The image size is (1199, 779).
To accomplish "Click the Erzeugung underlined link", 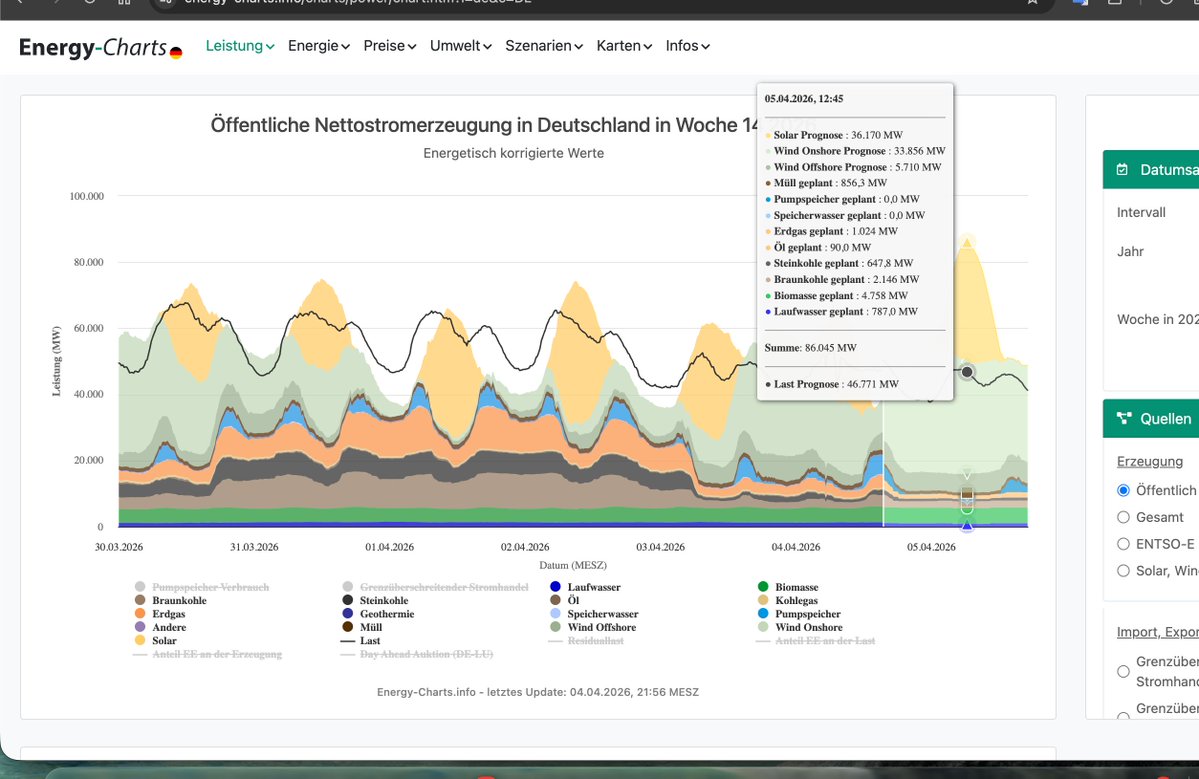I will click(1149, 462).
